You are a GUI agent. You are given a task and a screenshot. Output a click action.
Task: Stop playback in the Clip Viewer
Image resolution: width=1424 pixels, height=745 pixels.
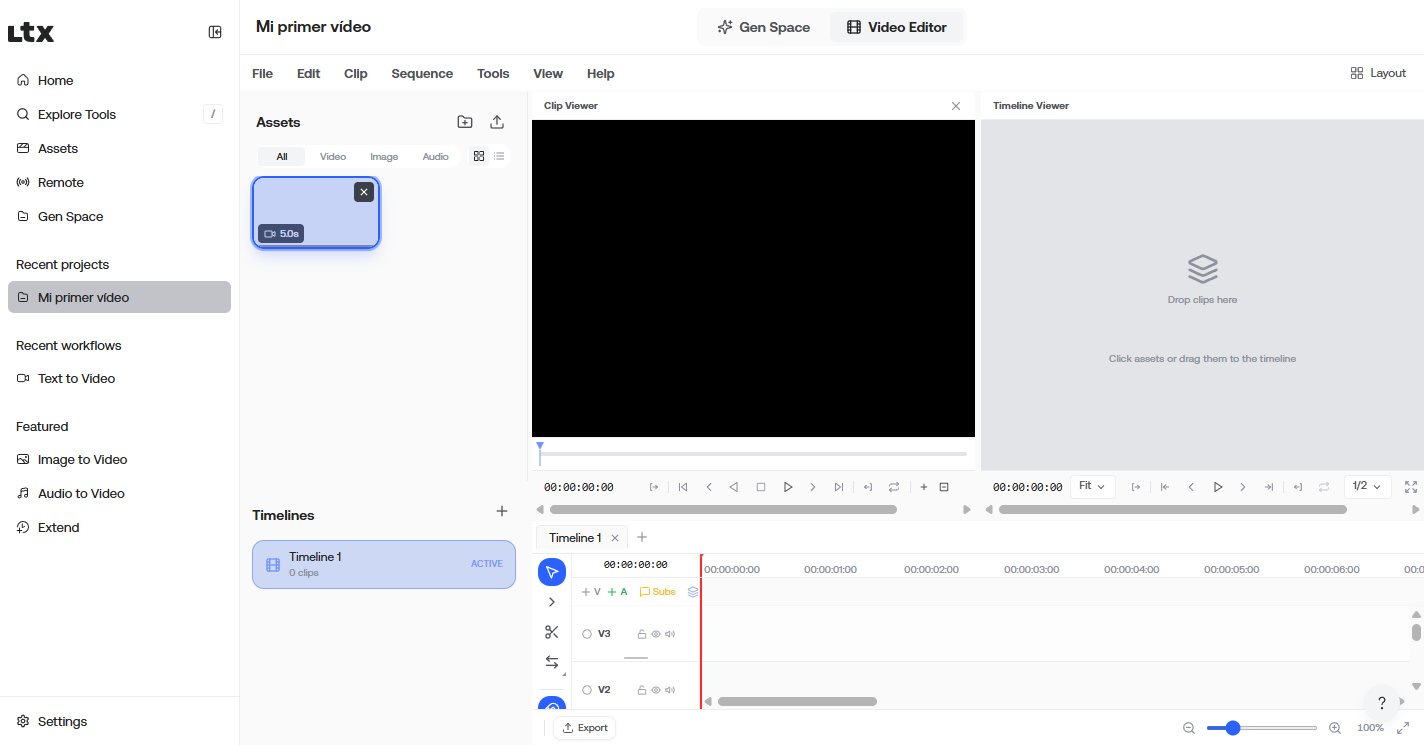(x=761, y=487)
